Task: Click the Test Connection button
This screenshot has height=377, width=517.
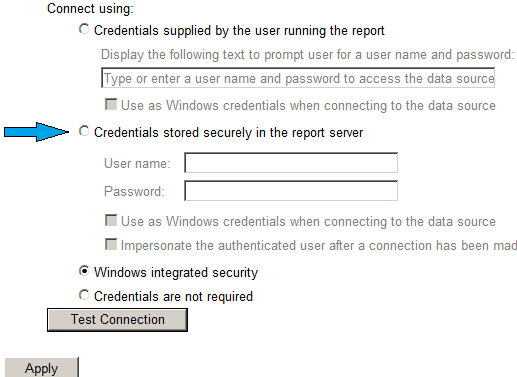Action: point(117,320)
